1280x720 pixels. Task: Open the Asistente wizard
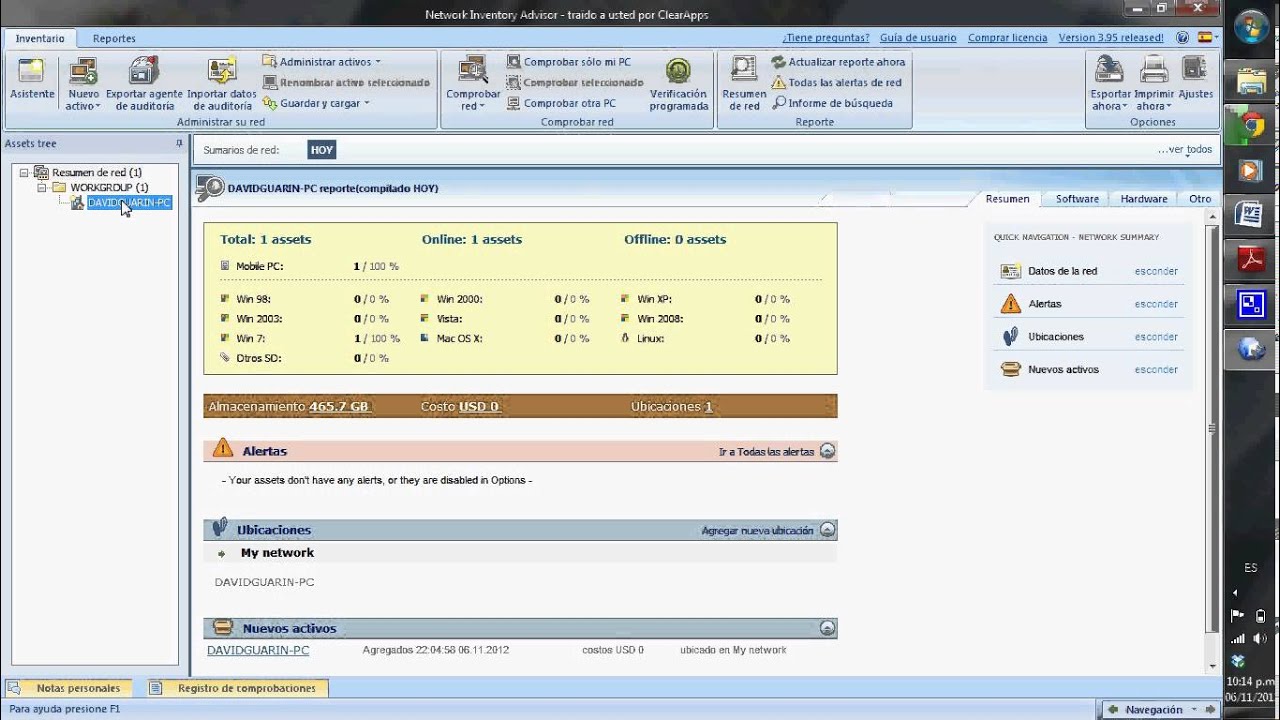(x=32, y=79)
